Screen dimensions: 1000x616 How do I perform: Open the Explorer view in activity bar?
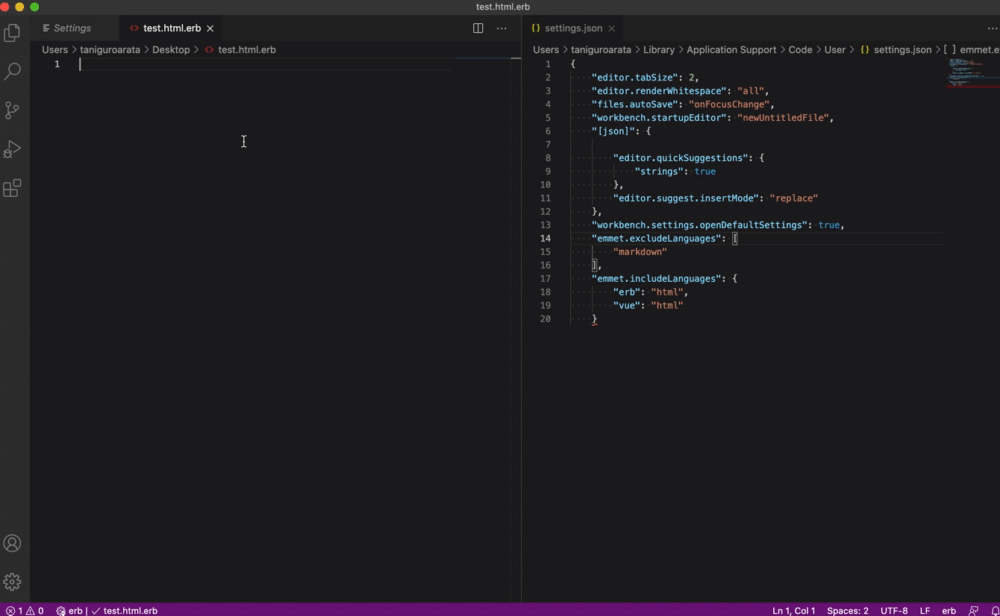tap(12, 33)
